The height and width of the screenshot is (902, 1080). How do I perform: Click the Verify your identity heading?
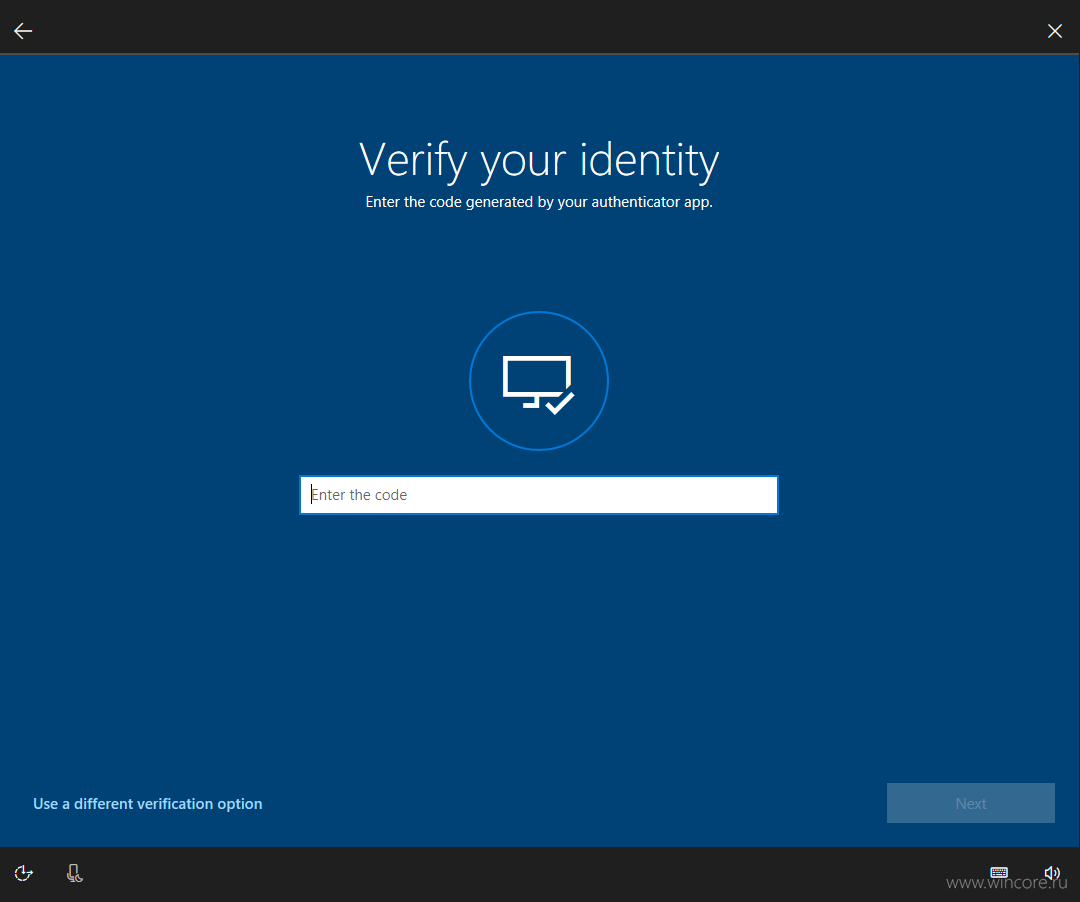click(x=539, y=160)
